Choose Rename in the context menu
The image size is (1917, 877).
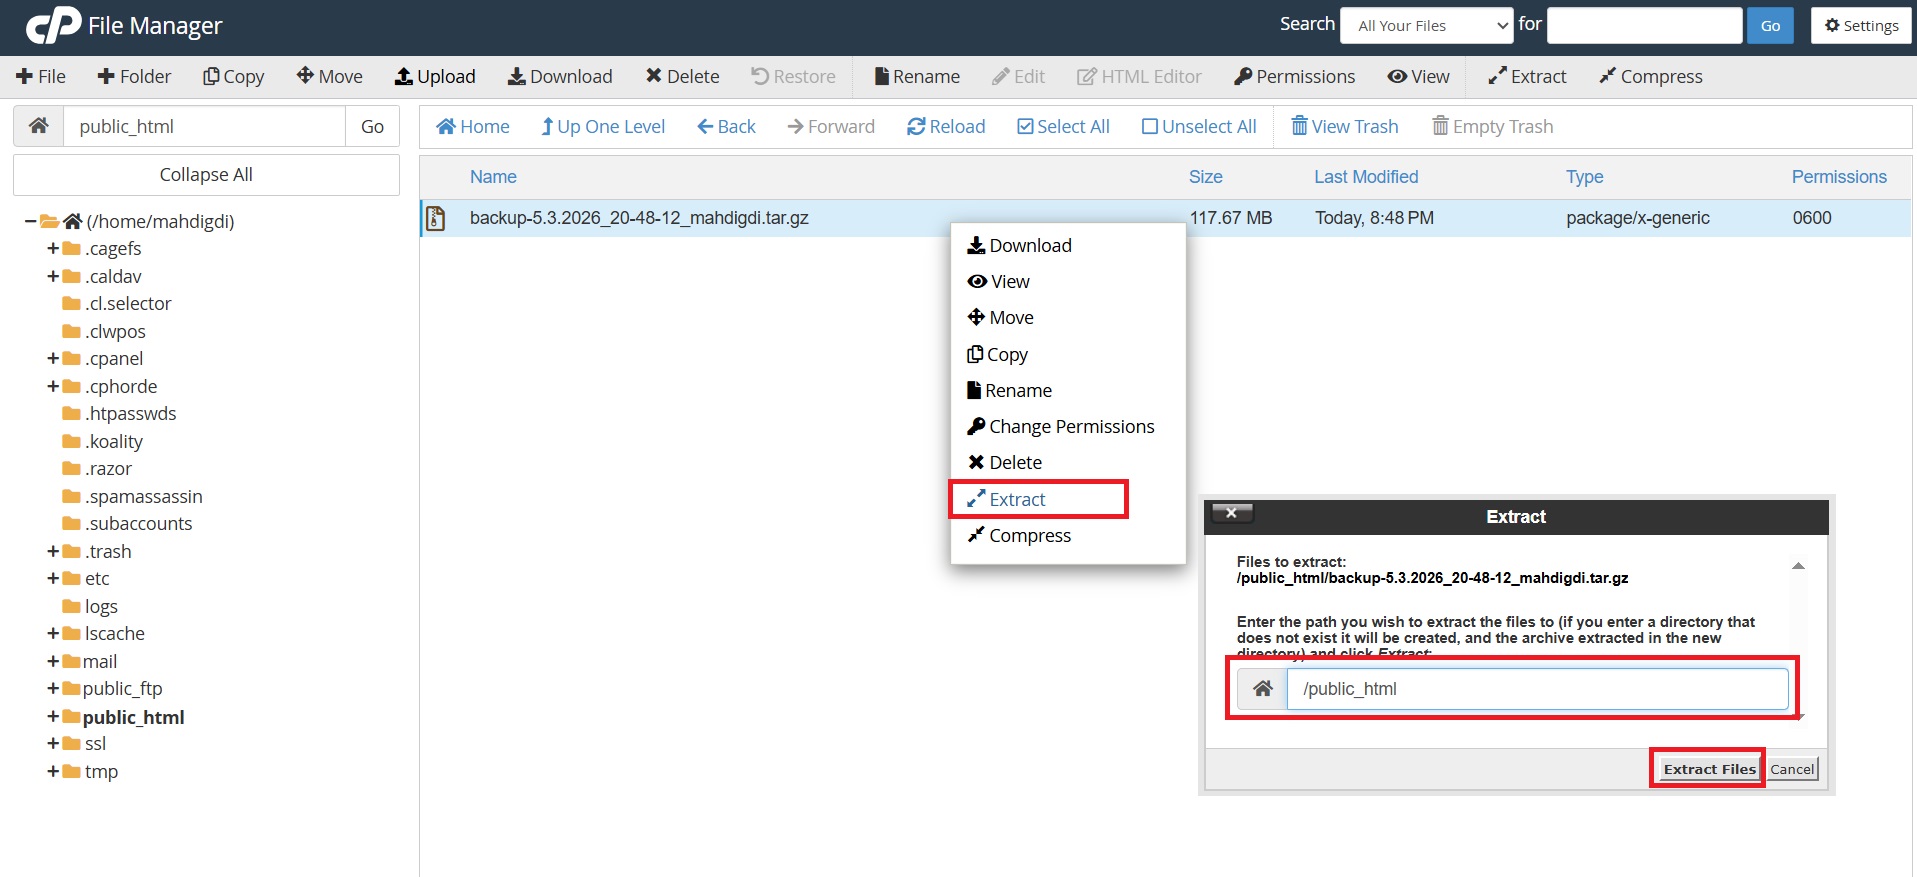(x=1009, y=390)
